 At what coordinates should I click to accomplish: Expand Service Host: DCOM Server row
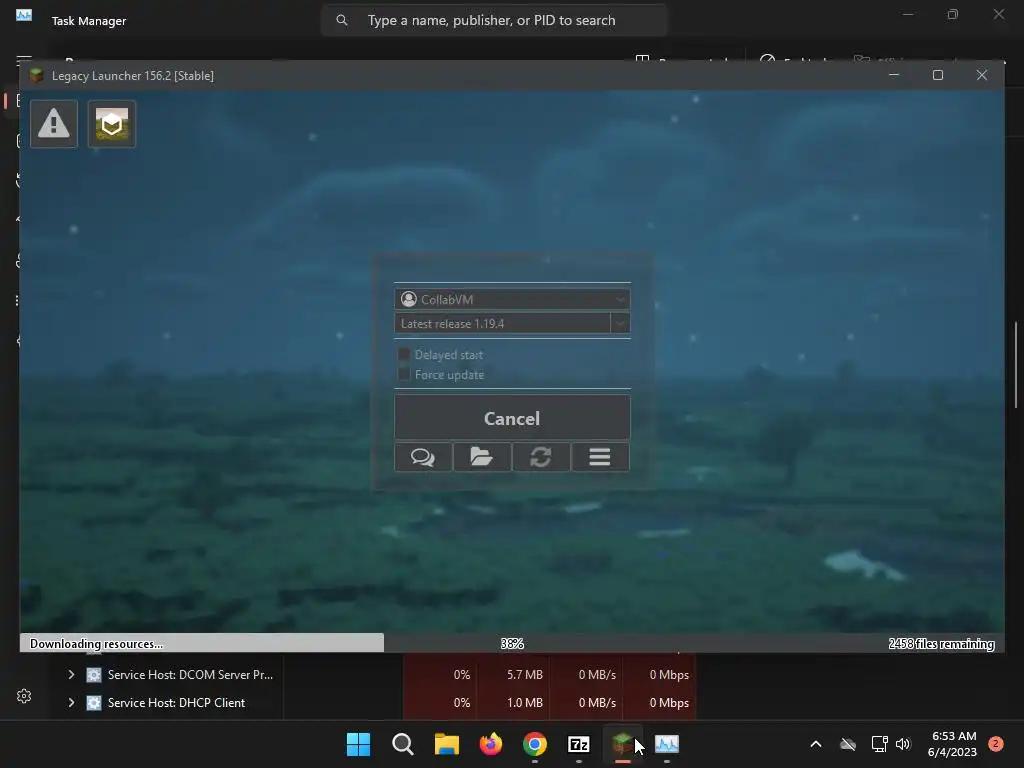(x=71, y=675)
